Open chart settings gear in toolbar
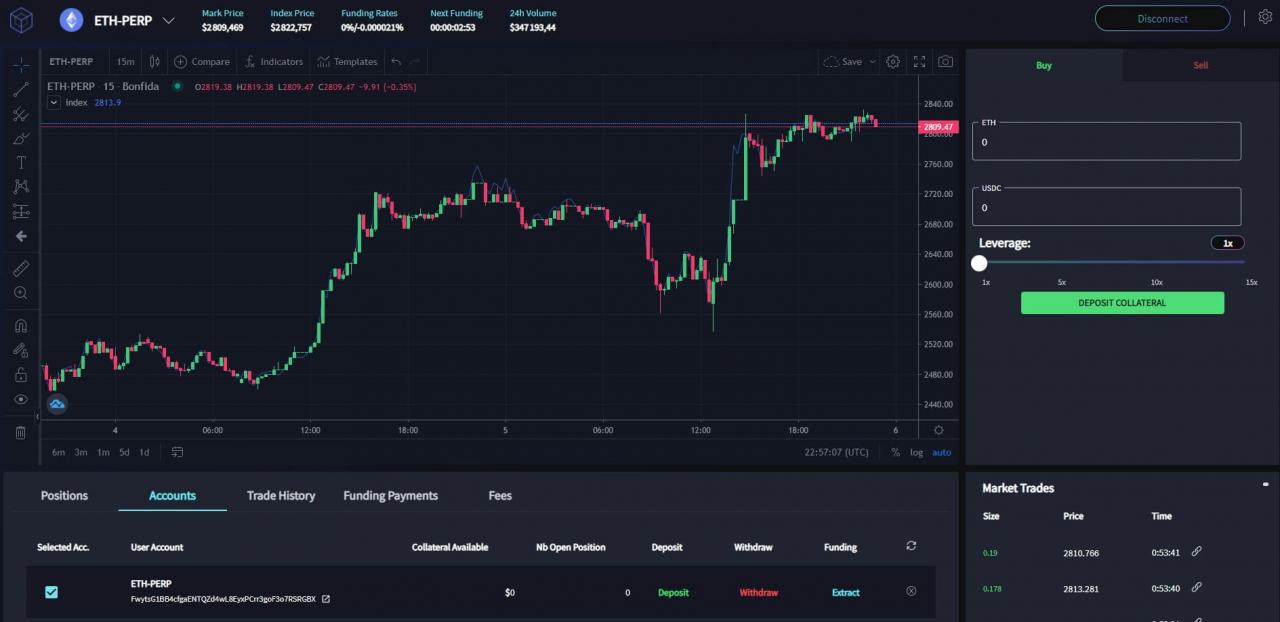 pyautogui.click(x=893, y=62)
